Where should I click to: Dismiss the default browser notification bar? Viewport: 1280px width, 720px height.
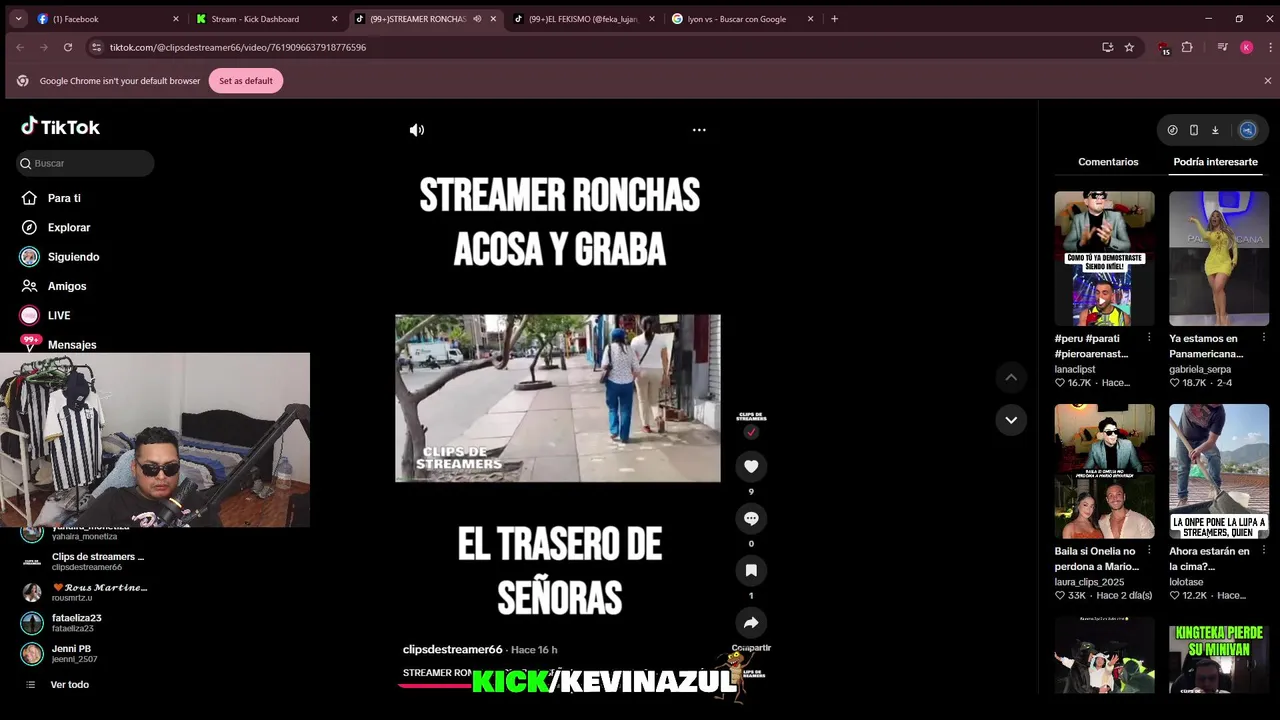1267,81
